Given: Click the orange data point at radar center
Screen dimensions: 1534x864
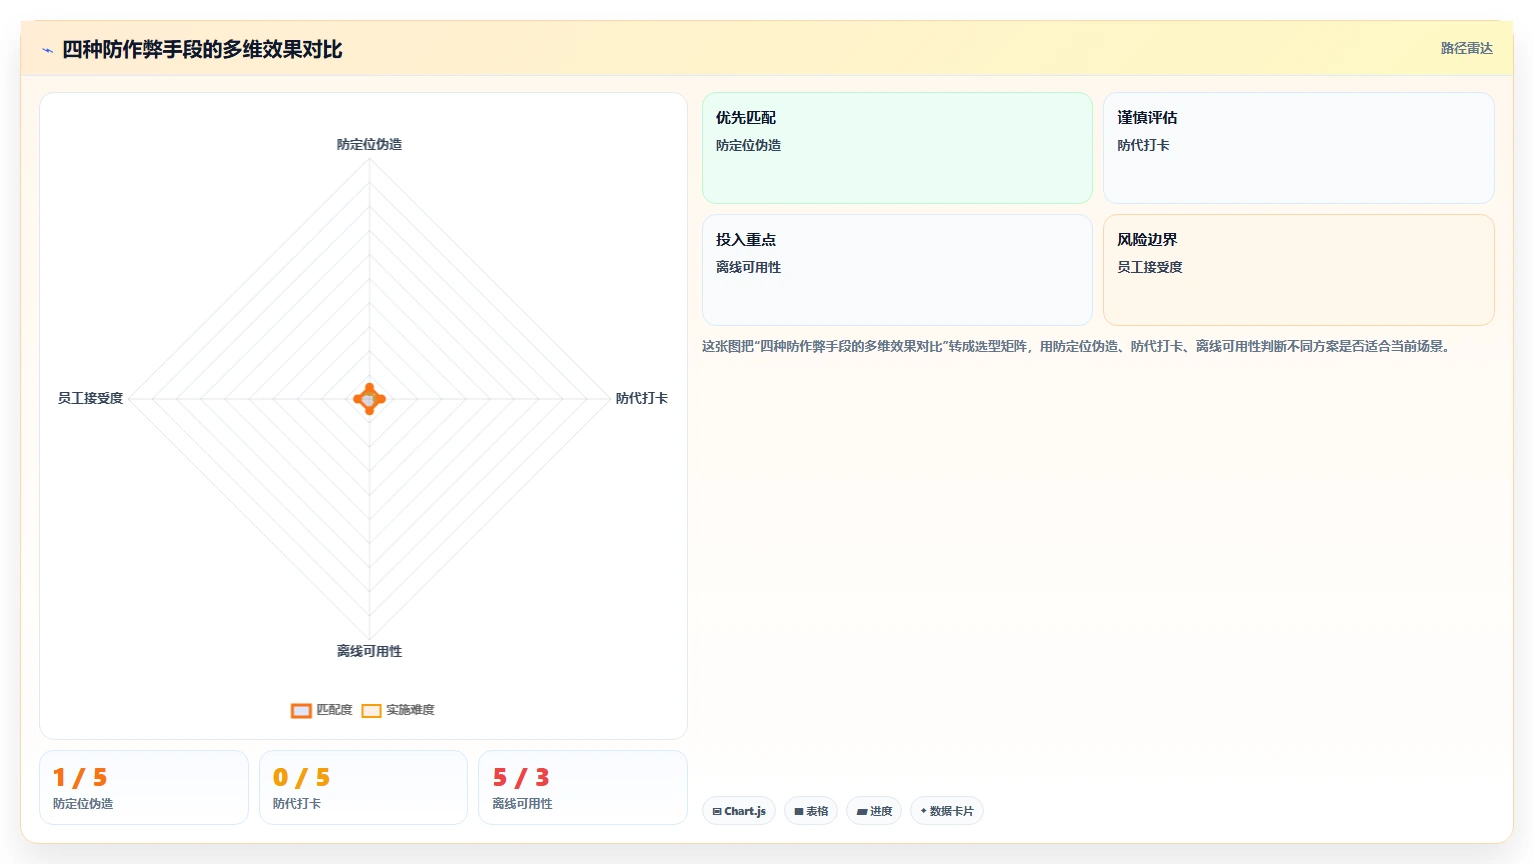Looking at the screenshot, I should (369, 399).
